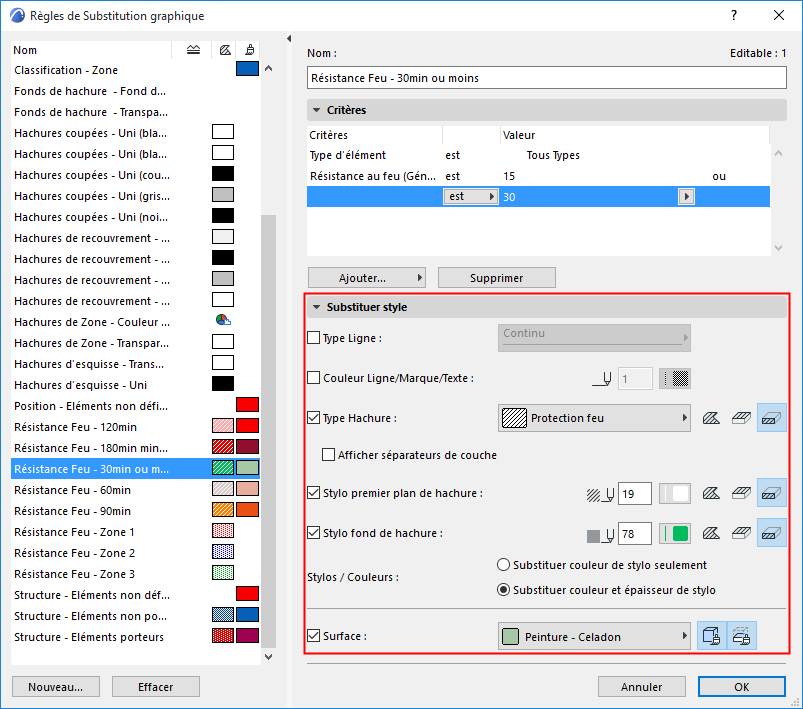This screenshot has width=803, height=709.
Task: Click the Nouveau... button
Action: [x=56, y=686]
